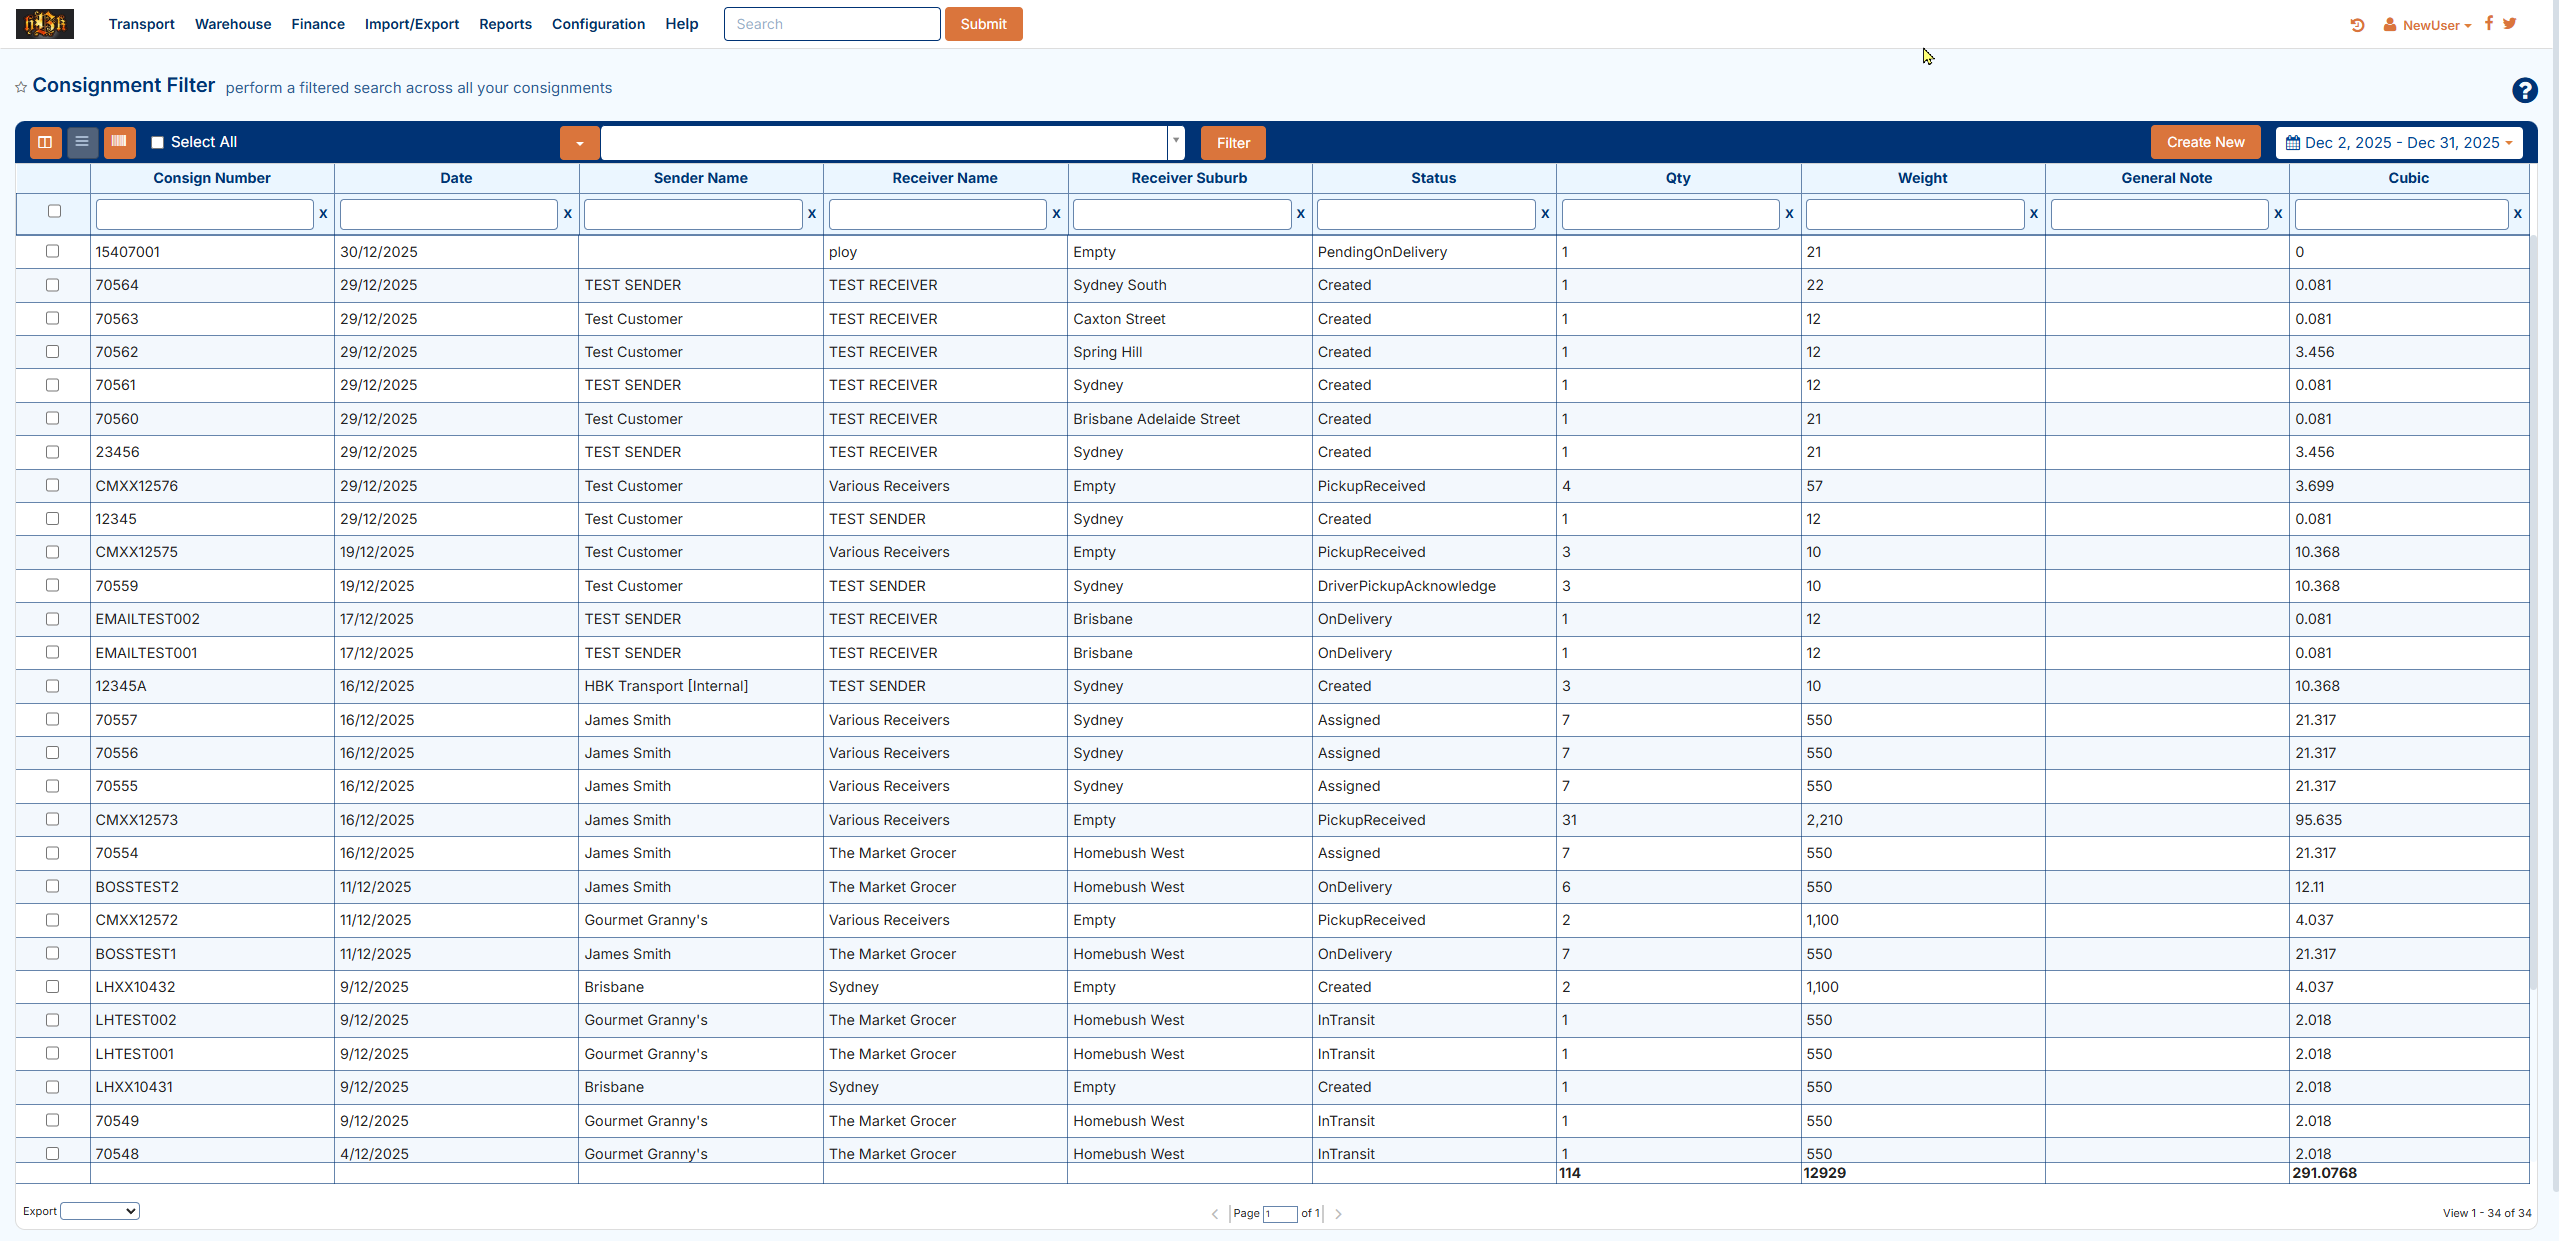Click the columns layout view icon
The height and width of the screenshot is (1241, 2559).
pyautogui.click(x=45, y=142)
